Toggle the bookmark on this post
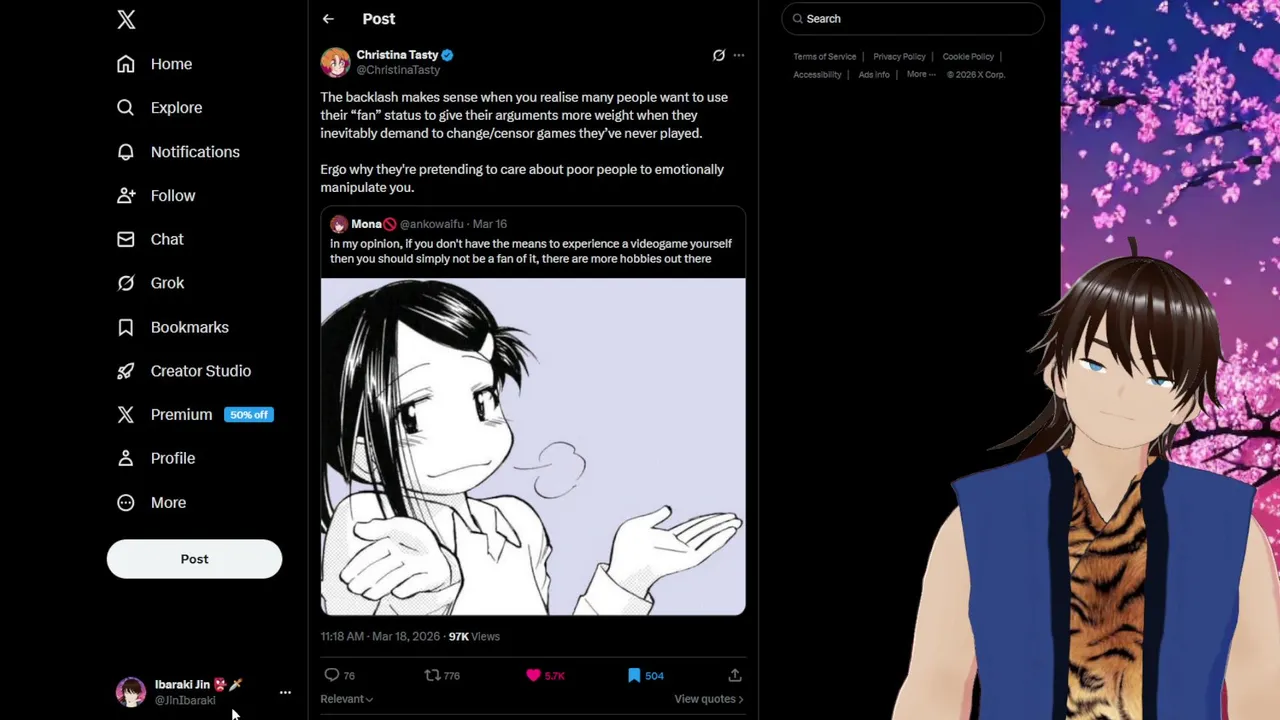Screen dimensions: 1280x720 point(634,675)
